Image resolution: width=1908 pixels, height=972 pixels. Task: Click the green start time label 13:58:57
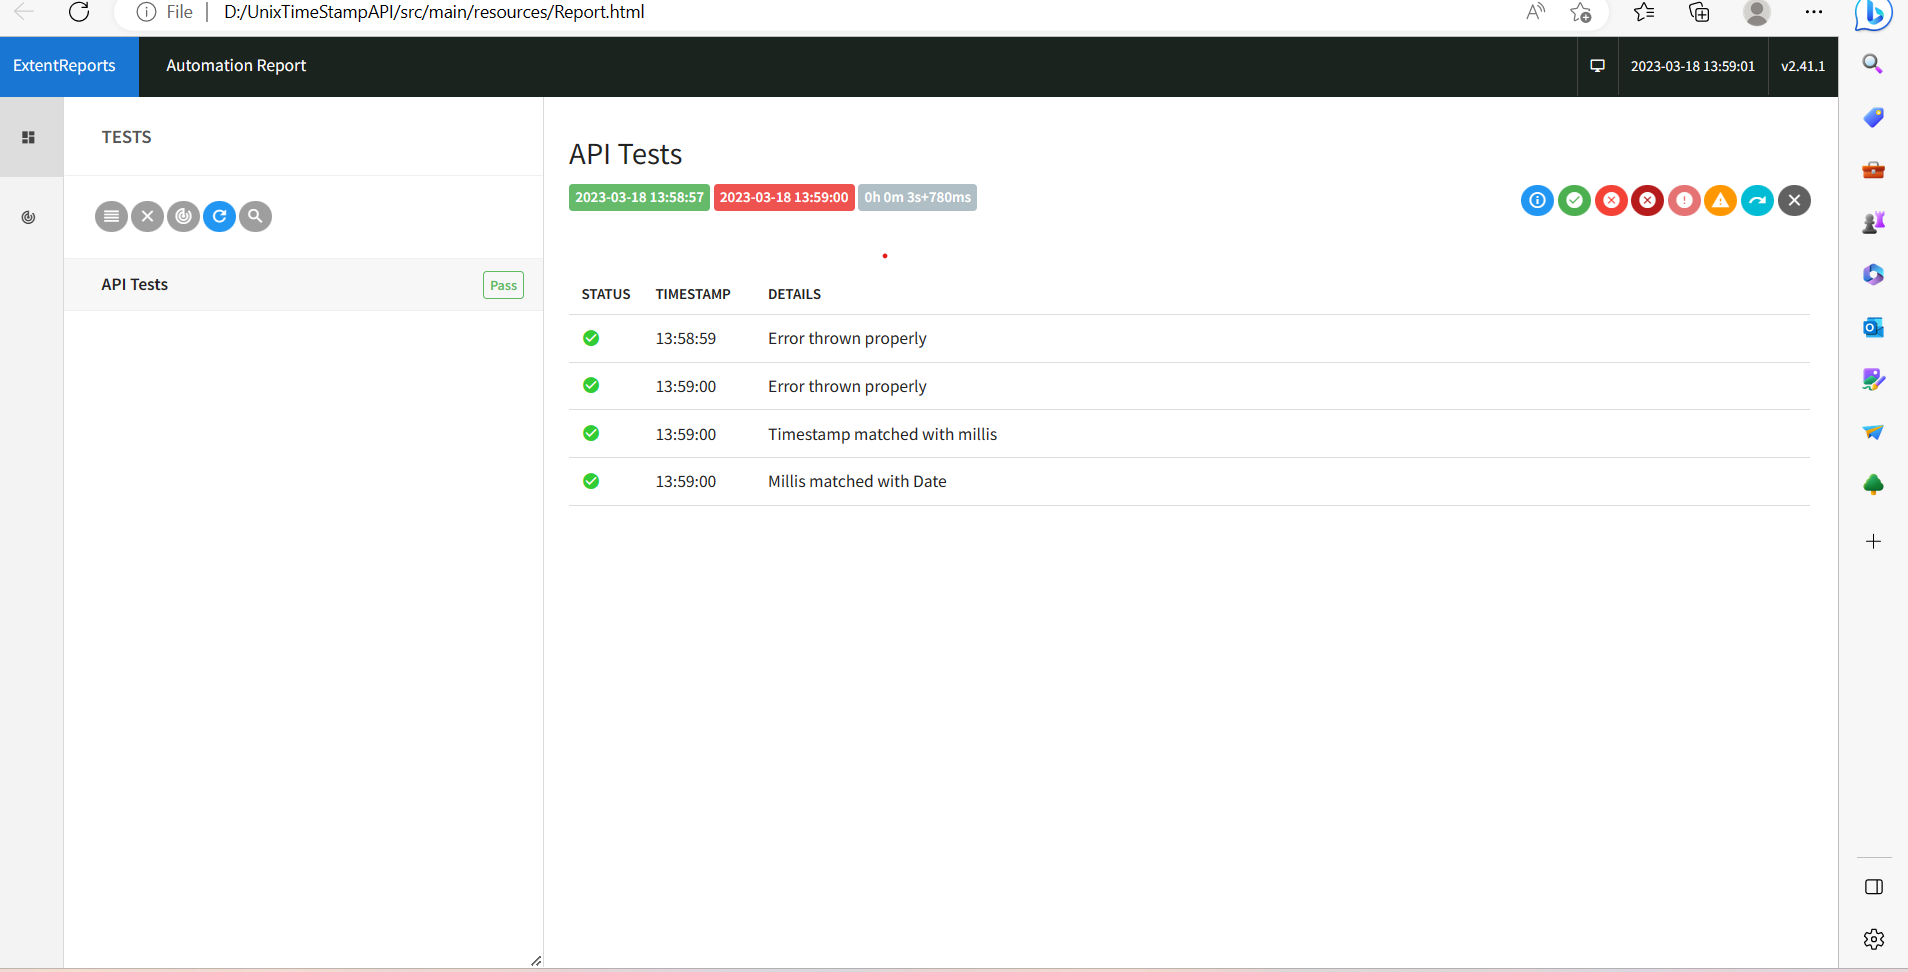639,198
